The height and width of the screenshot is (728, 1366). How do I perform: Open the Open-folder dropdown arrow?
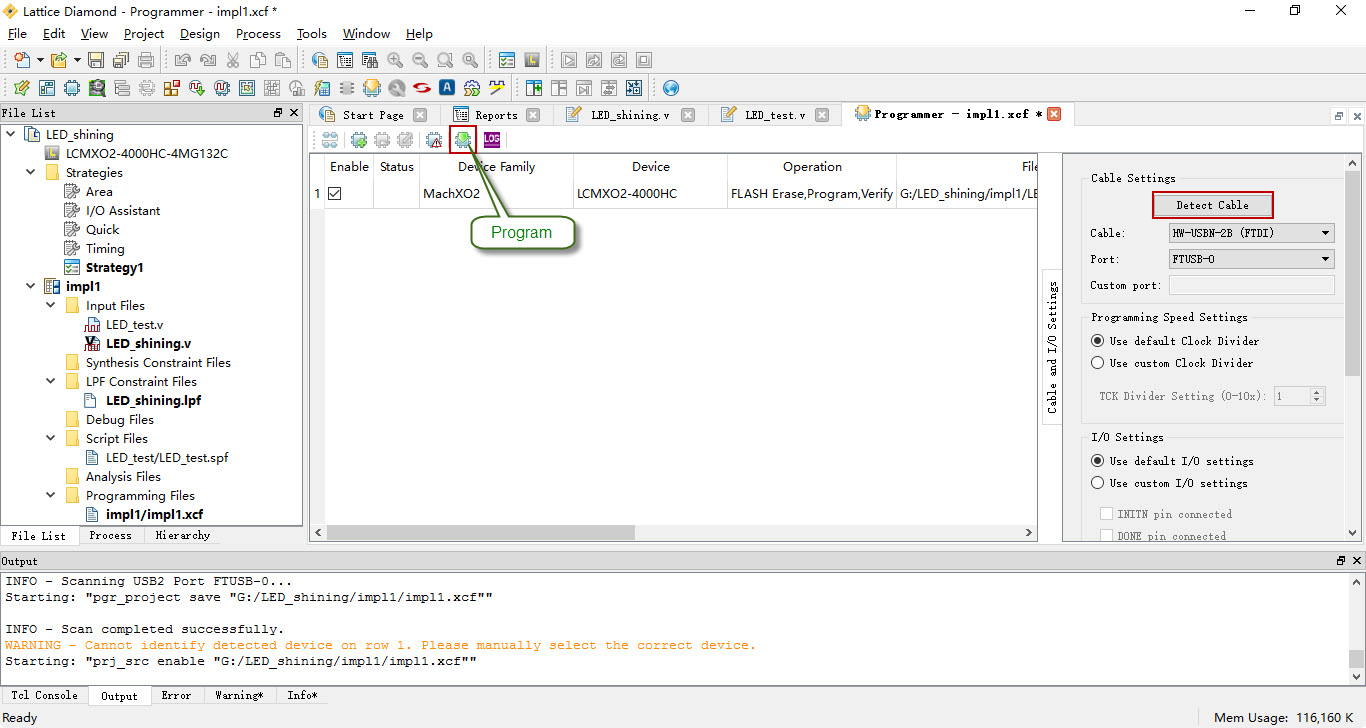click(77, 60)
